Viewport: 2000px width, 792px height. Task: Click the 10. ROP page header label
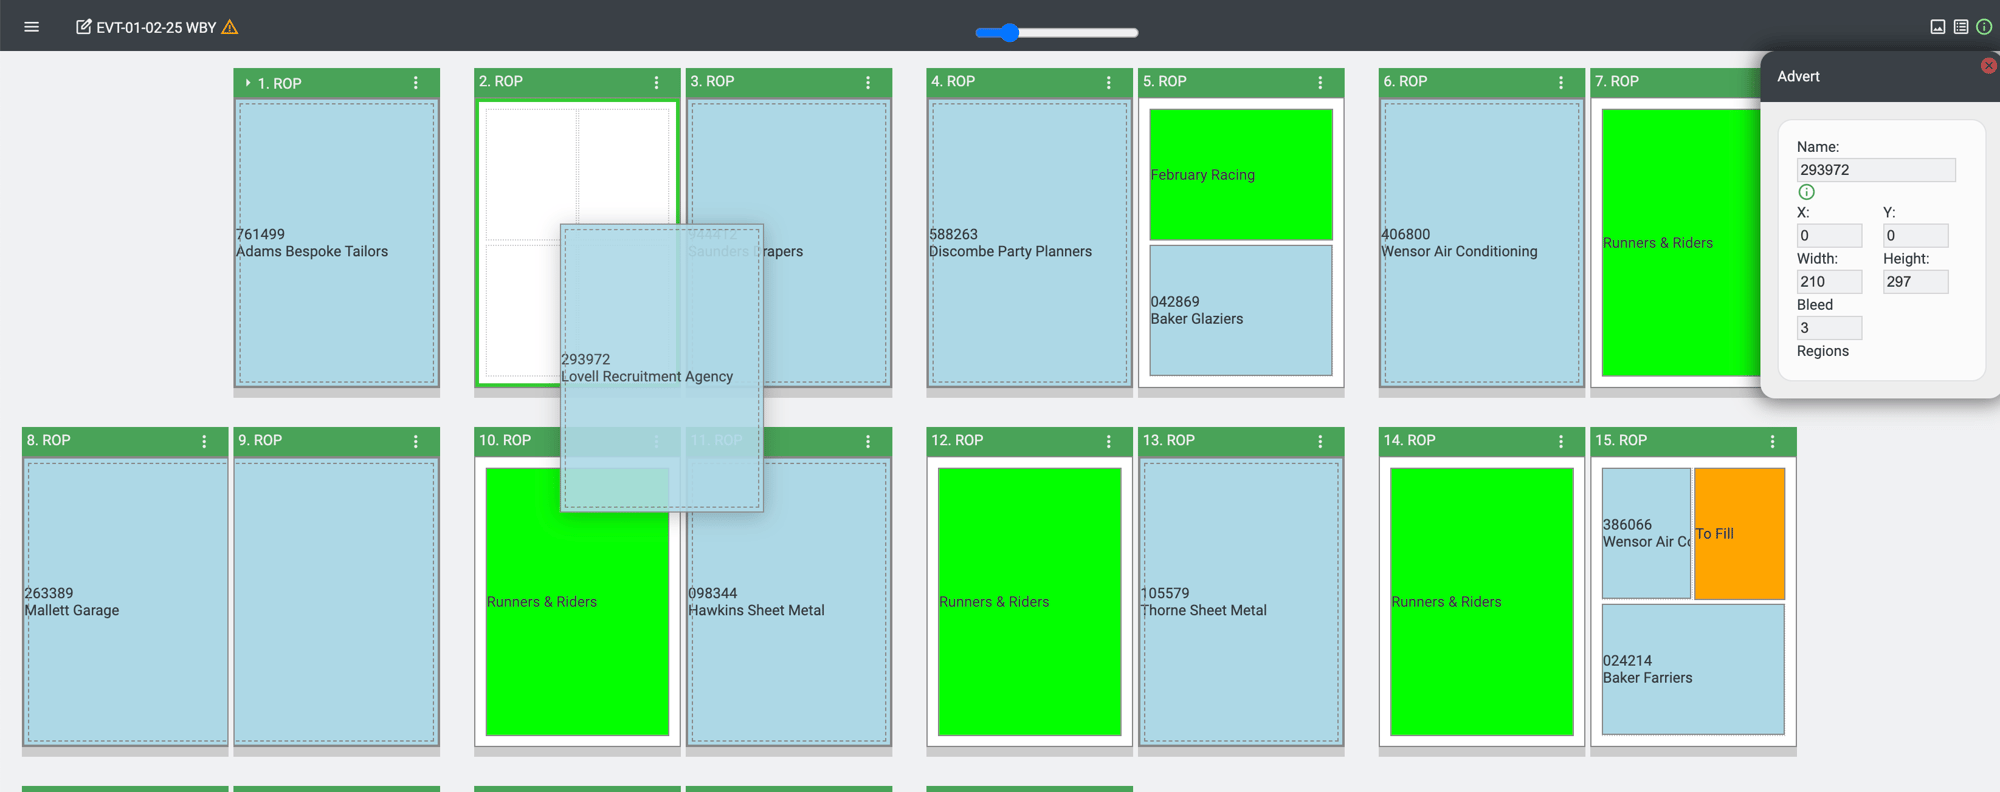(505, 440)
